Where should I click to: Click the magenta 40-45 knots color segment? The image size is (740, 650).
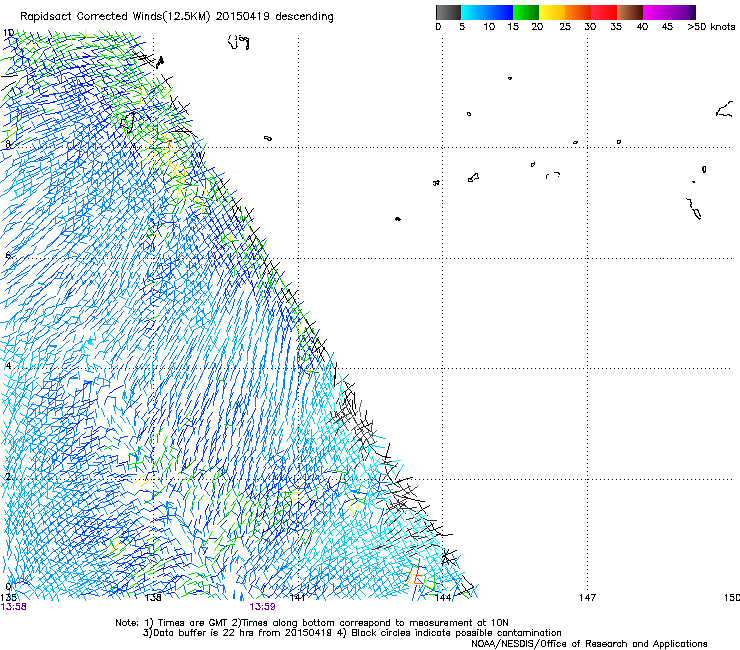point(669,12)
